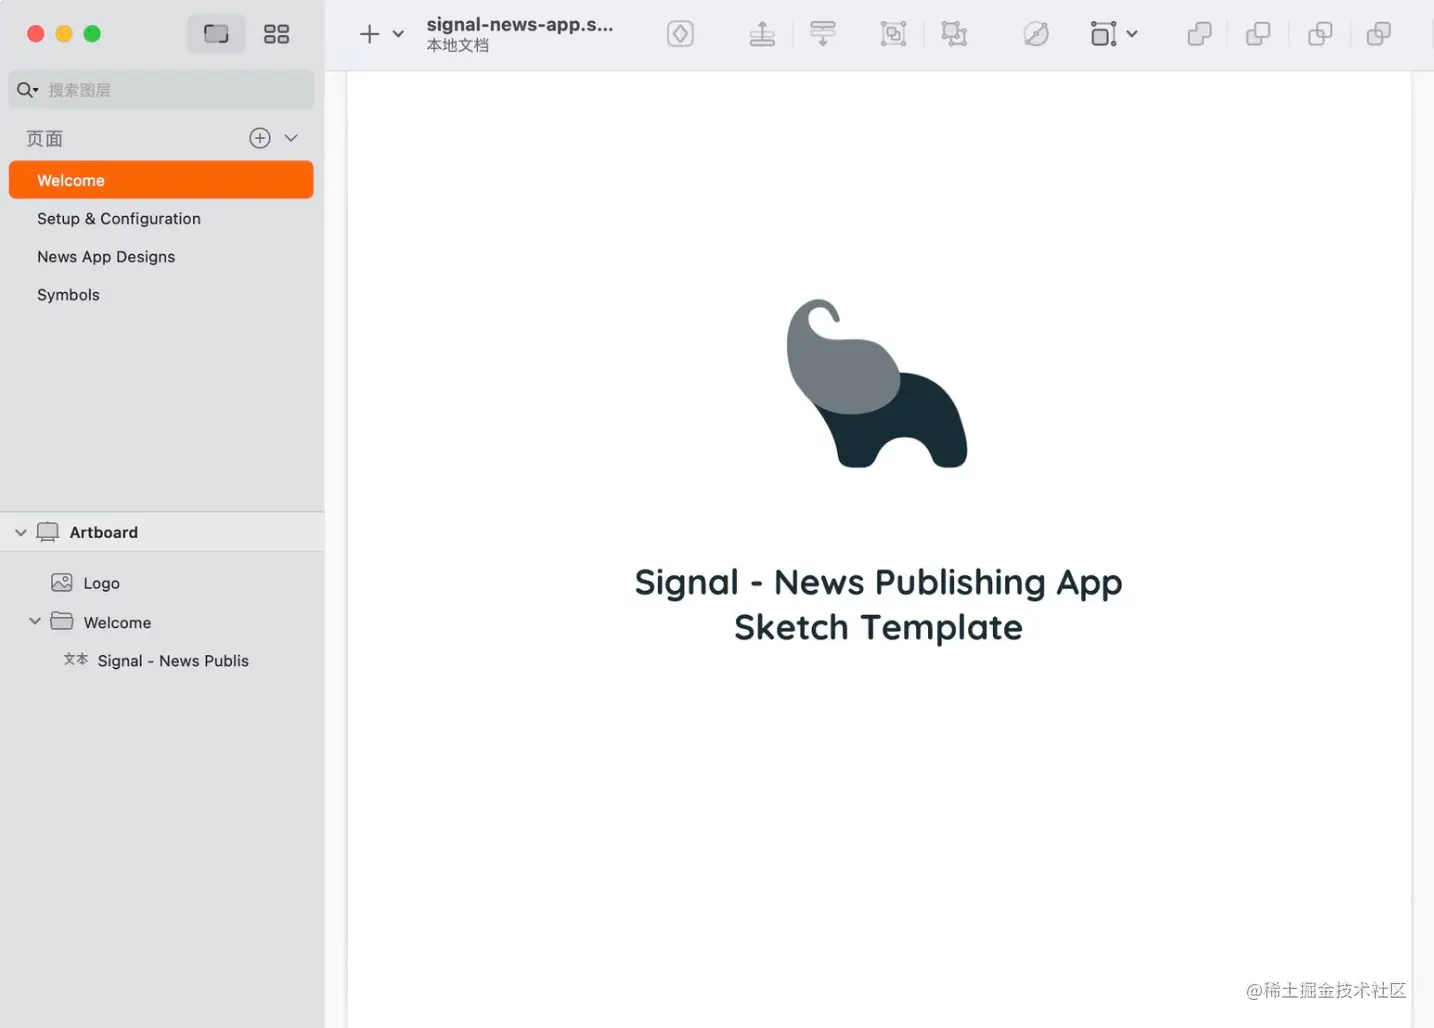Click the green full-screen window button
This screenshot has width=1434, height=1028.
point(92,34)
